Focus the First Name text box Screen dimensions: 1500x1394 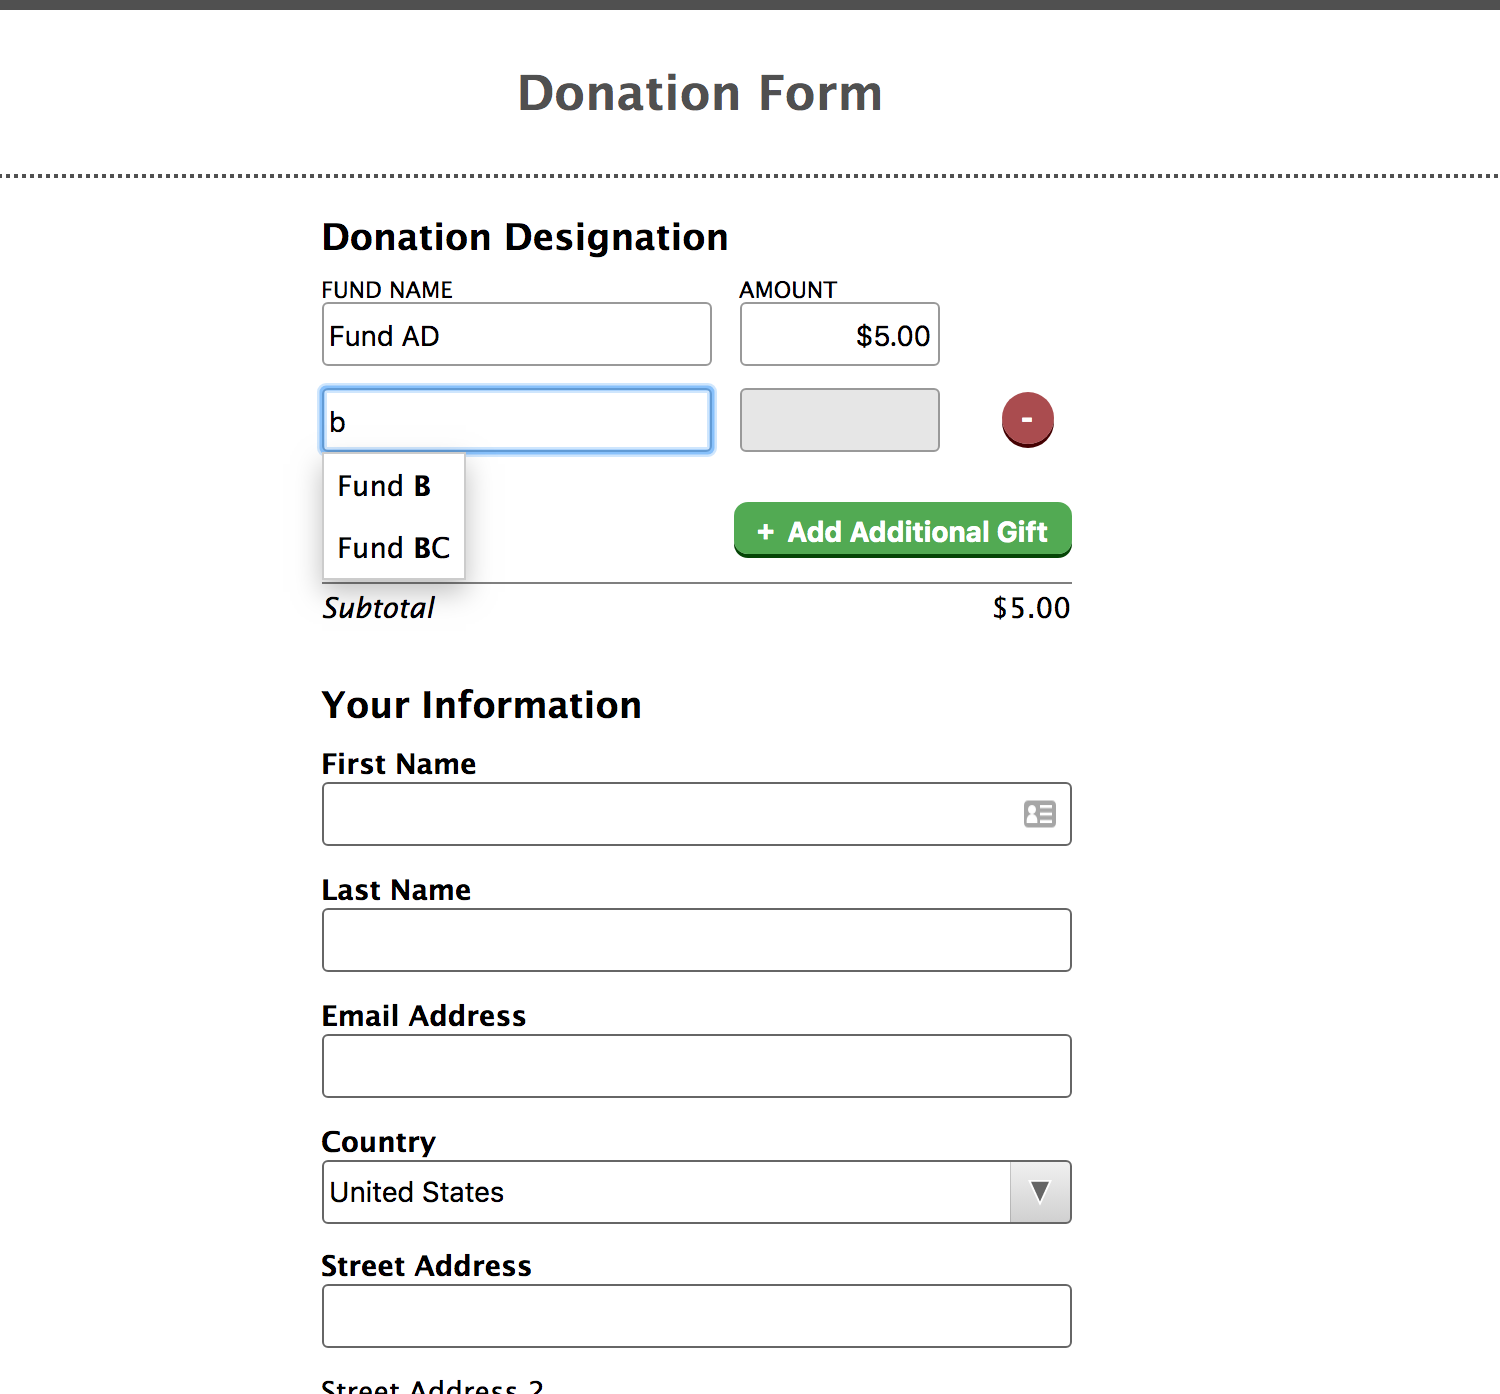click(697, 814)
